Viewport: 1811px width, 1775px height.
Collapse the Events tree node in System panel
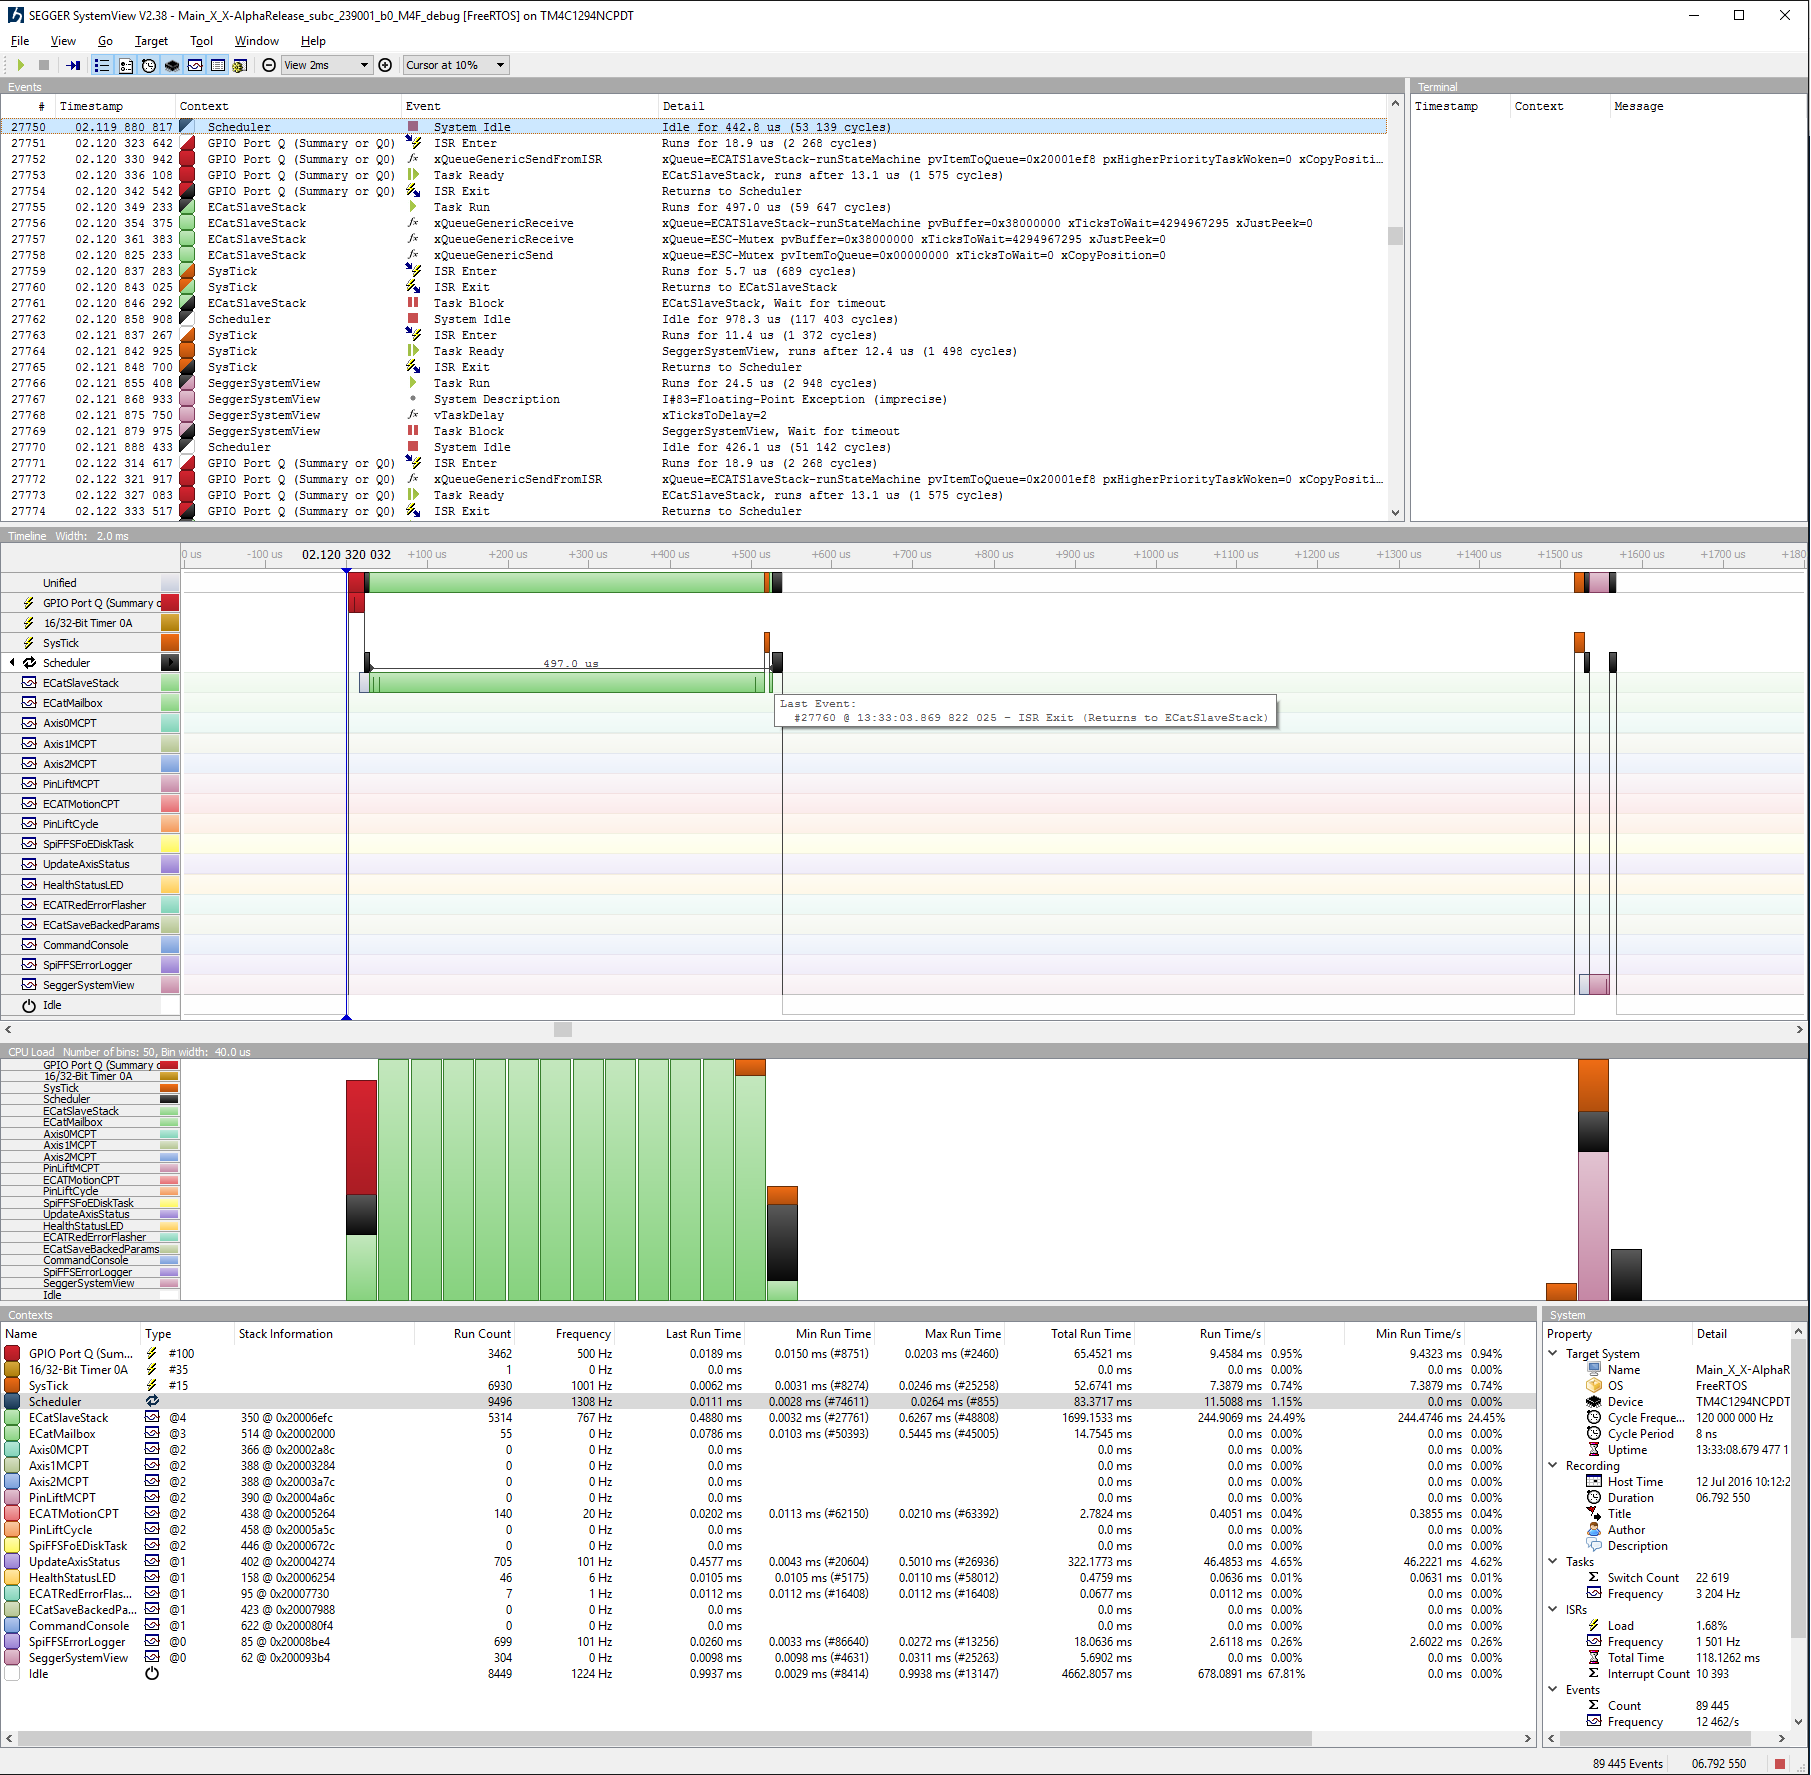click(x=1553, y=1689)
